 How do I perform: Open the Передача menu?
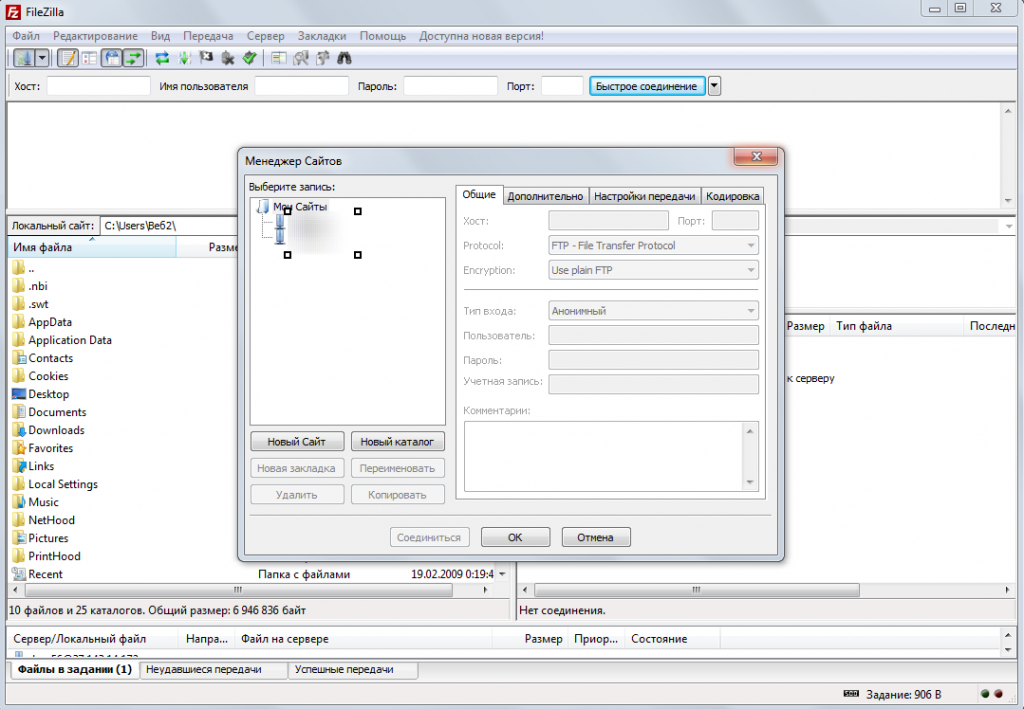[208, 36]
